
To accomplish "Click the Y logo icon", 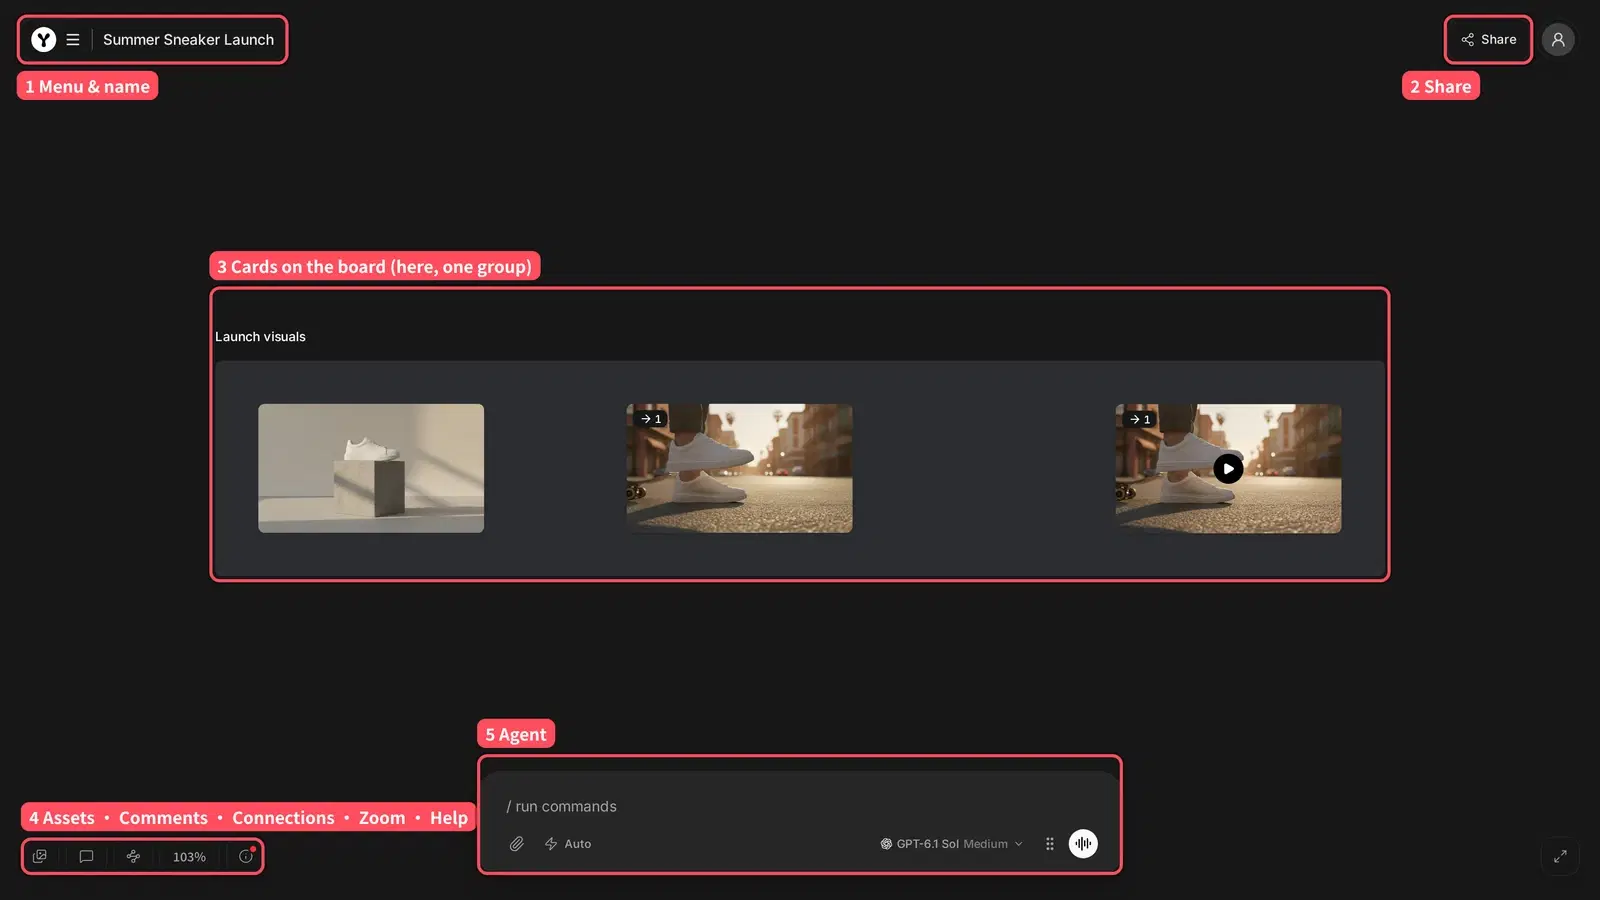I will tap(43, 40).
